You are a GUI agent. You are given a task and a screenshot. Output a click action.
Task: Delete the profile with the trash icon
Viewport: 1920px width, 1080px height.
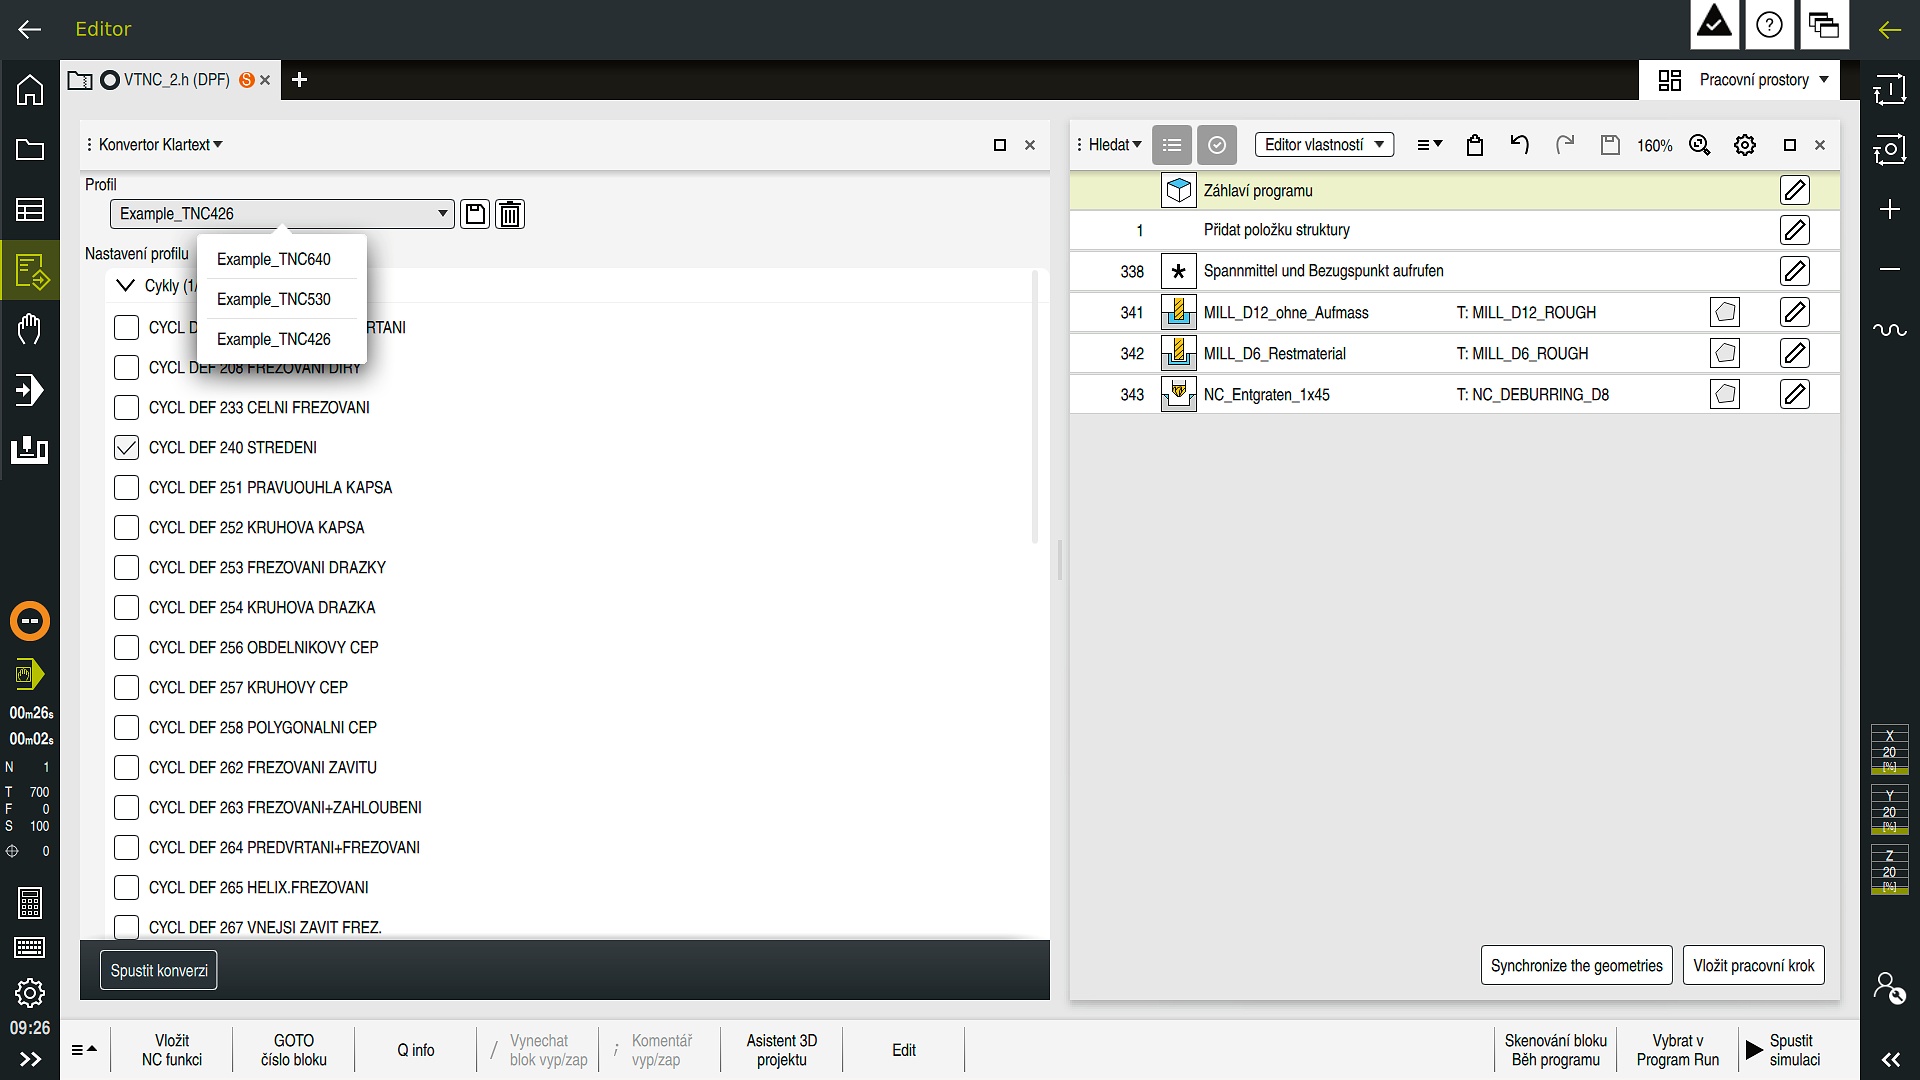(x=510, y=214)
